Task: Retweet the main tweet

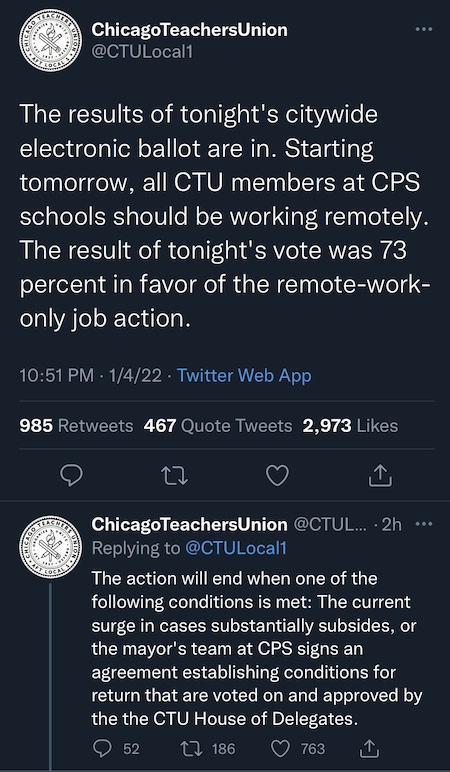Action: coord(175,476)
